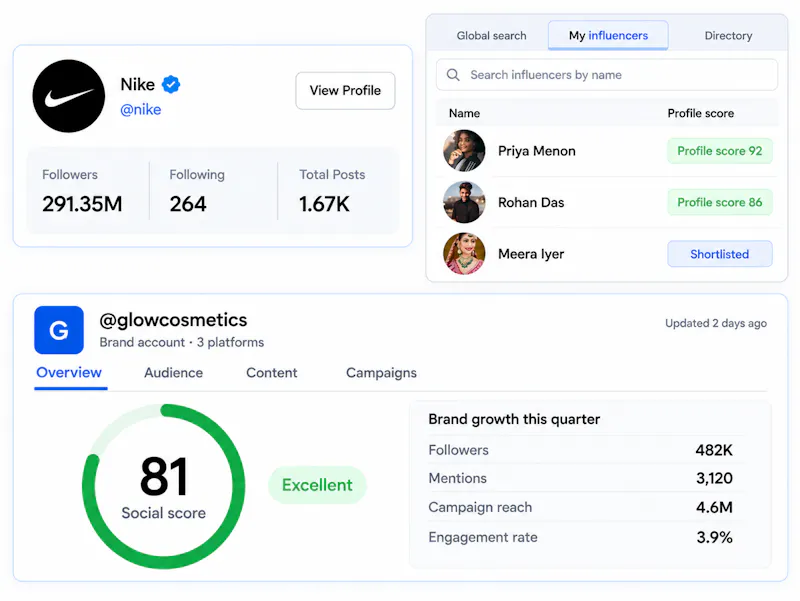Click the Nike account name
The height and width of the screenshot is (601, 800).
click(x=137, y=84)
